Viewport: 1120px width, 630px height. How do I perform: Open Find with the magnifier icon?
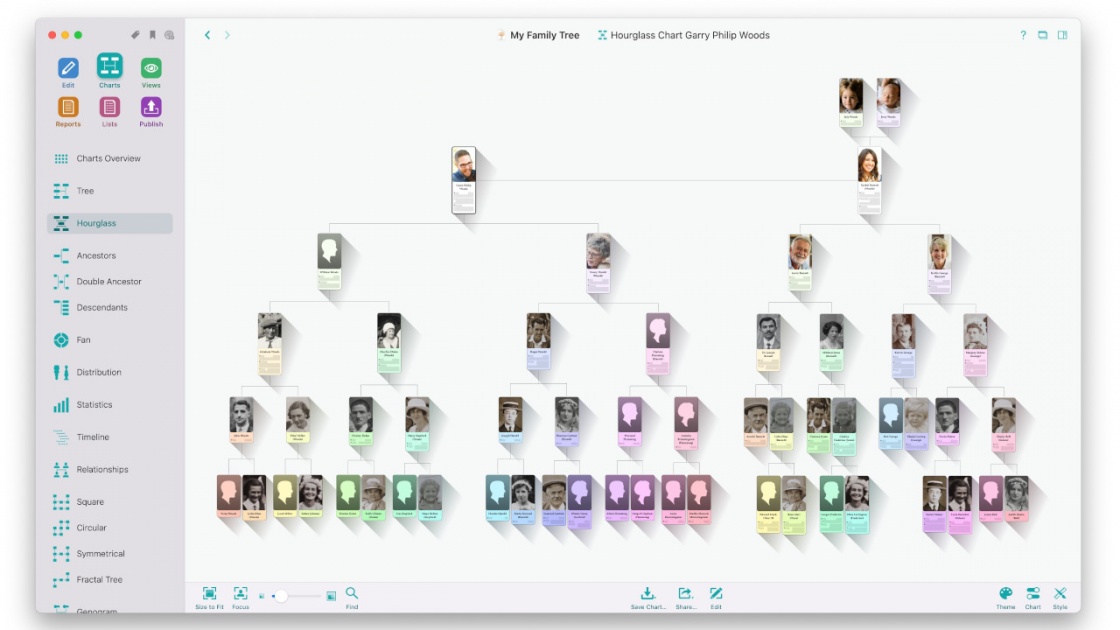[x=352, y=594]
